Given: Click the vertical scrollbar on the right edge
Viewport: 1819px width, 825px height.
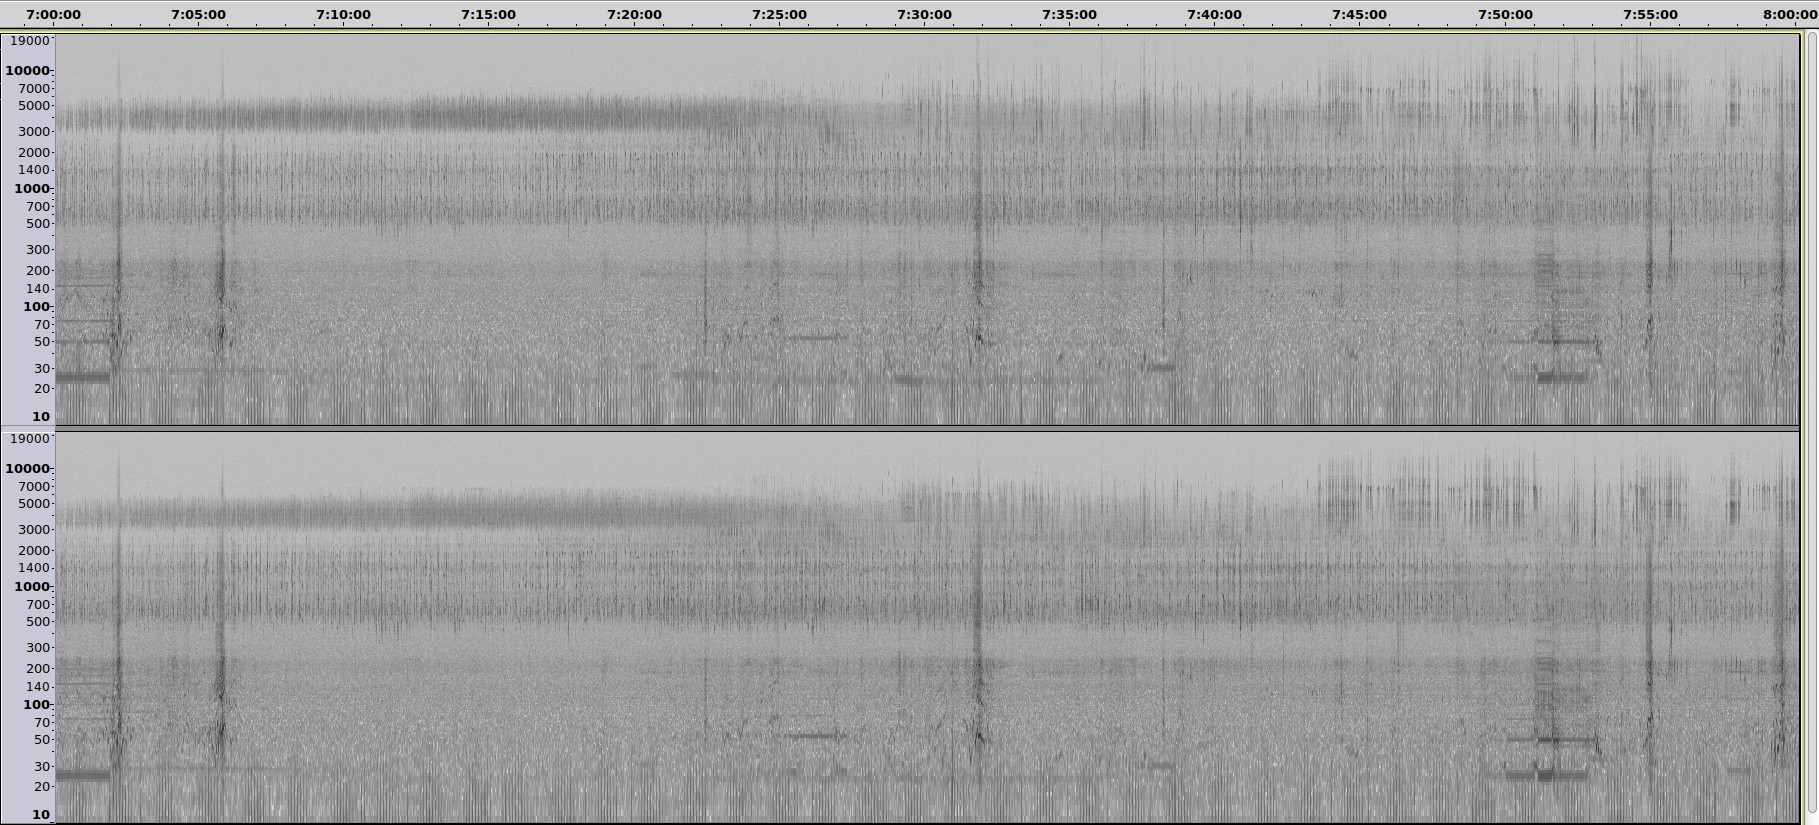Looking at the screenshot, I should coord(1811,420).
